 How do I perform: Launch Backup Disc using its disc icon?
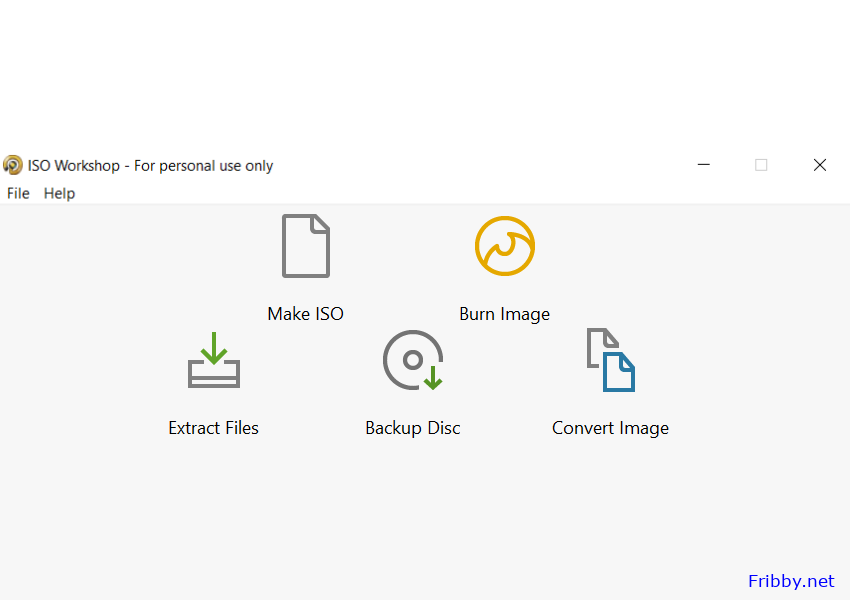point(413,360)
